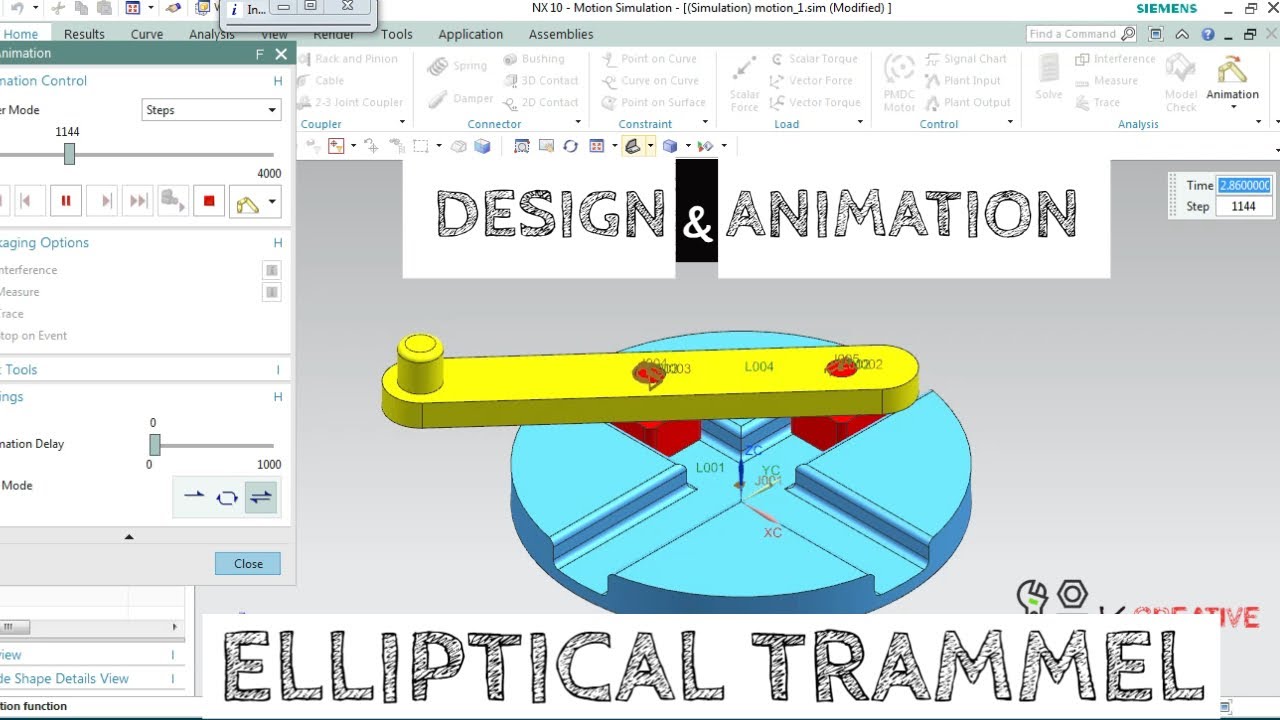Click the blue cube view orientation icon
Screen dimensions: 1280x720
pos(670,146)
